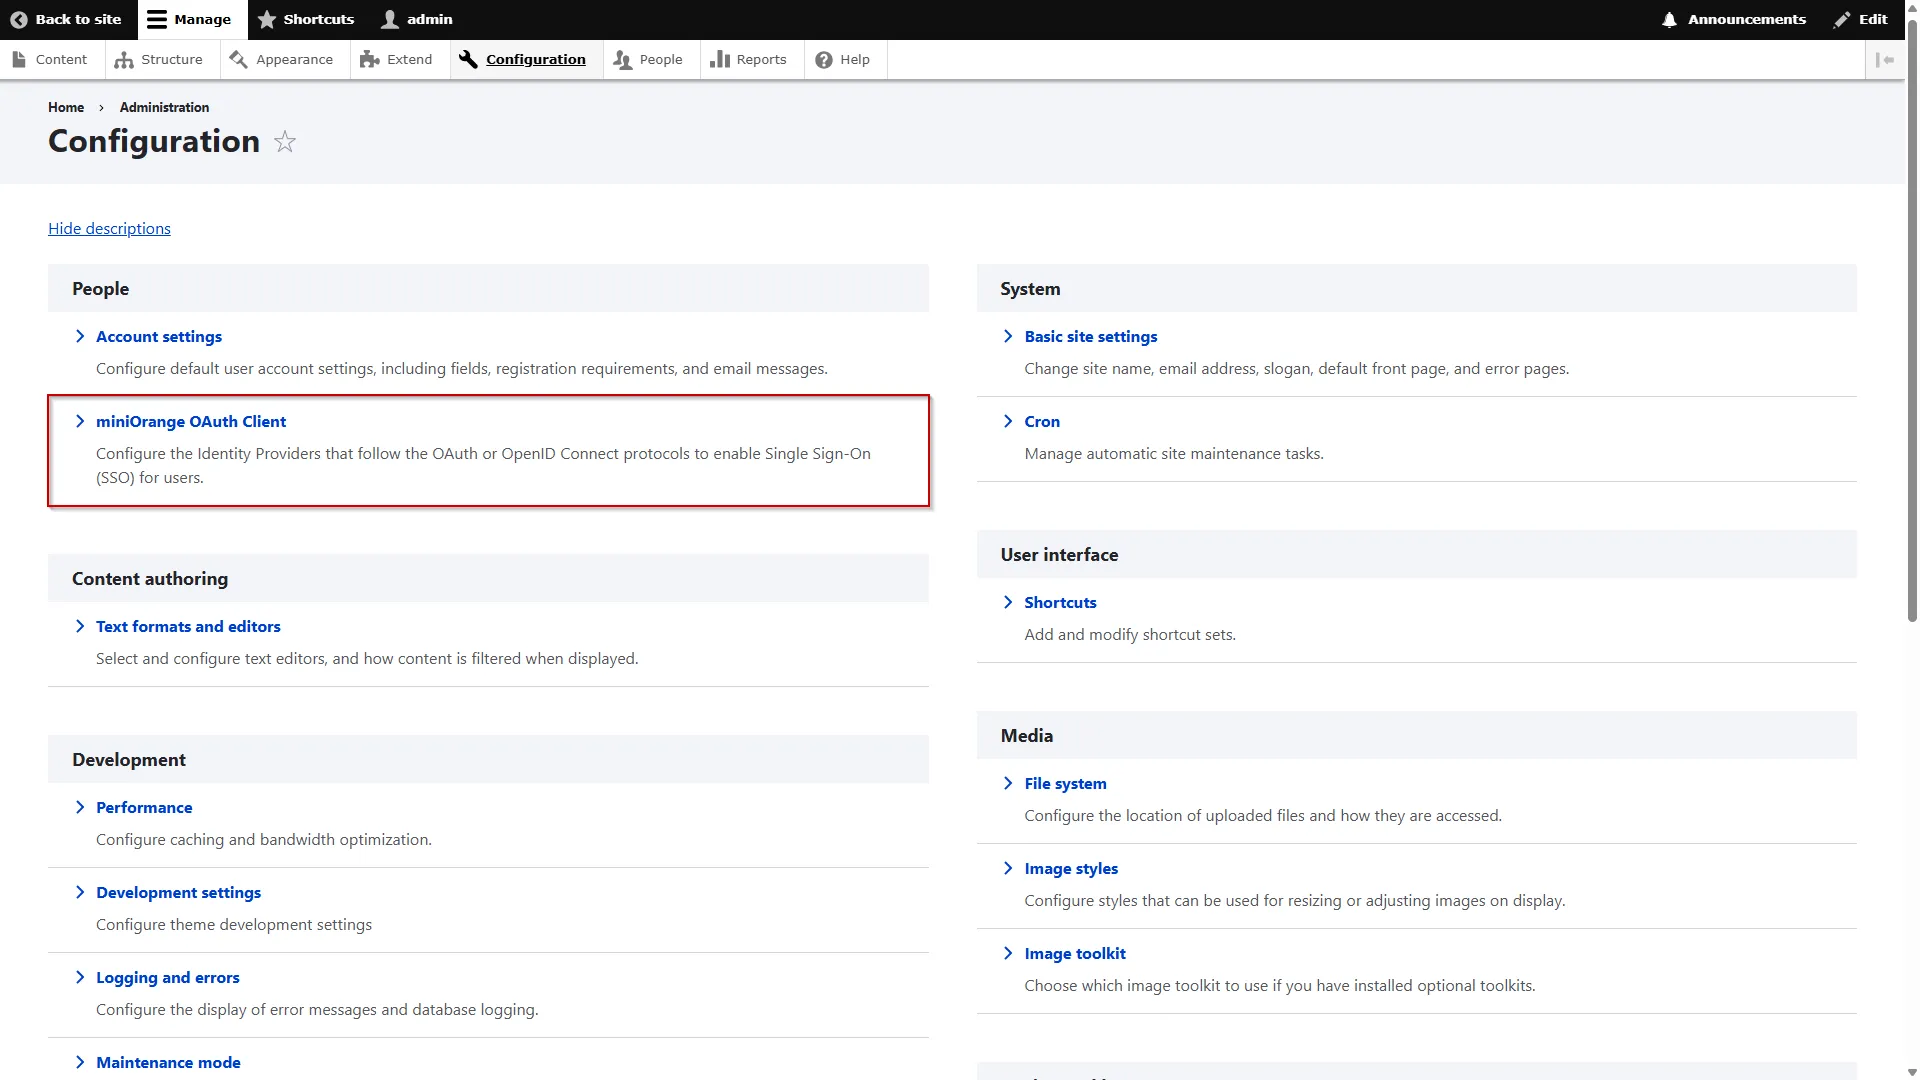Open the Reports menu tab
The width and height of the screenshot is (1920, 1080).
point(751,59)
